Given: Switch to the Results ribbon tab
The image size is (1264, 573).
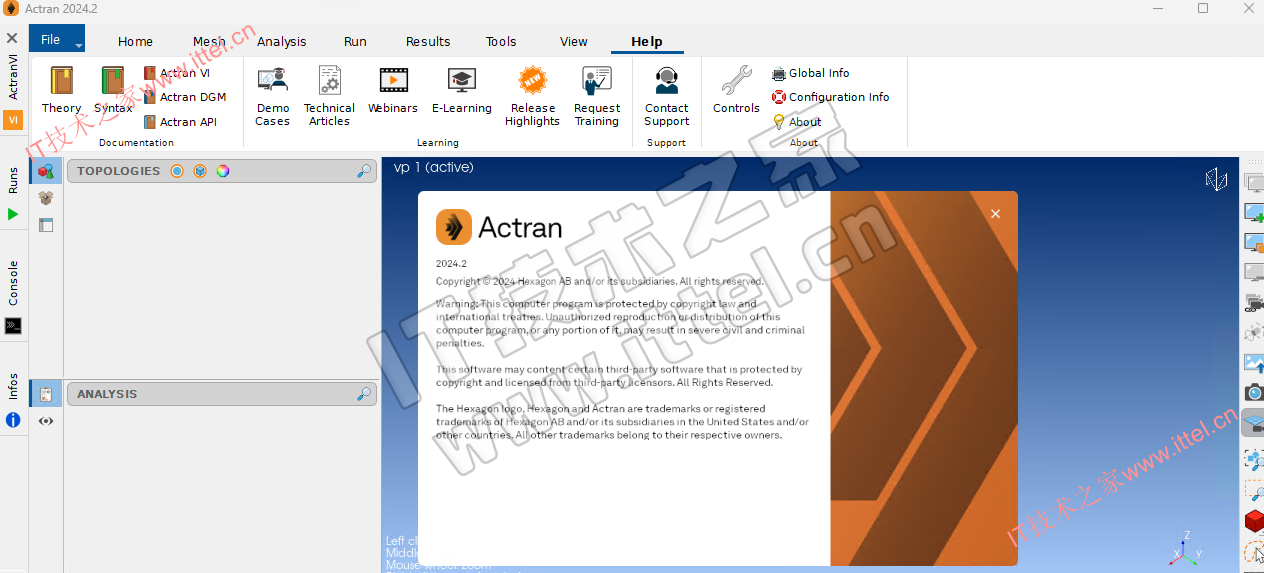Looking at the screenshot, I should (428, 42).
